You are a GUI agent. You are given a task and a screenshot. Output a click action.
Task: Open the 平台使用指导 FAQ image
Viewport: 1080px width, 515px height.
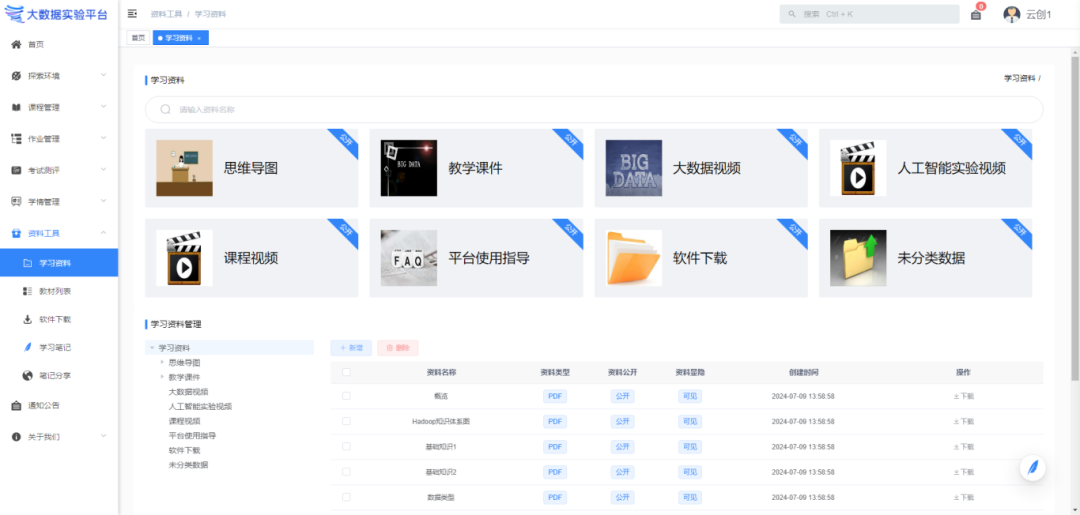408,258
